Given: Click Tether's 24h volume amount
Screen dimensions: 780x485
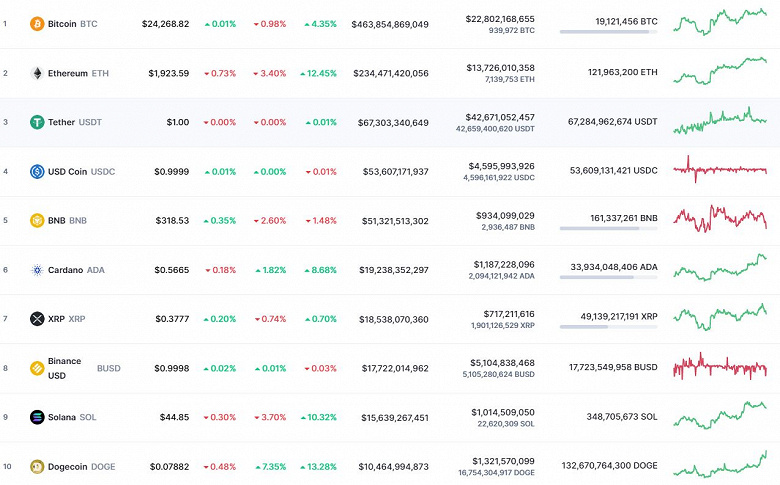Looking at the screenshot, I should tap(500, 117).
